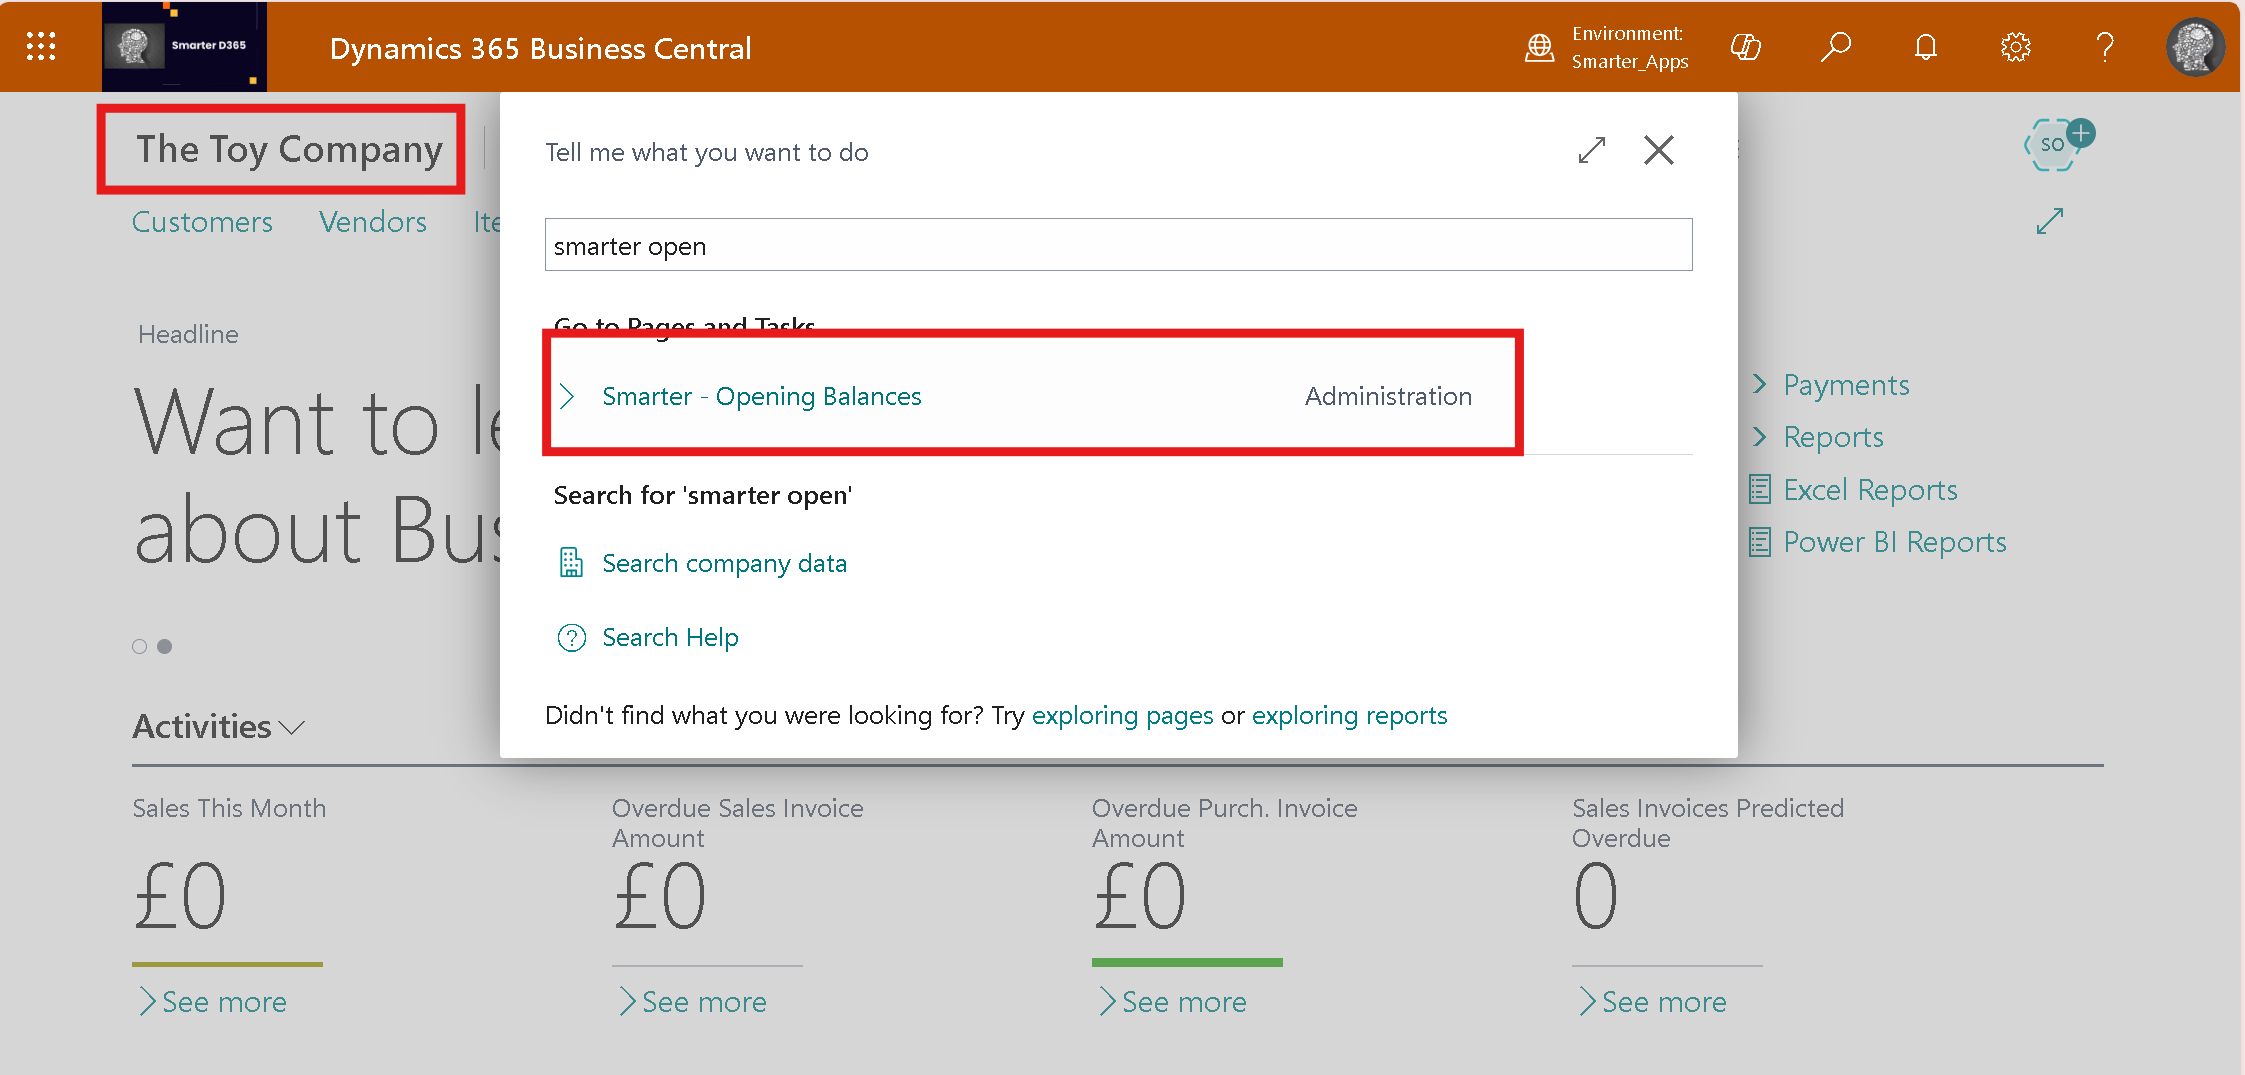Viewport: 2245px width, 1075px height.
Task: Open the Help question mark icon
Action: [2105, 47]
